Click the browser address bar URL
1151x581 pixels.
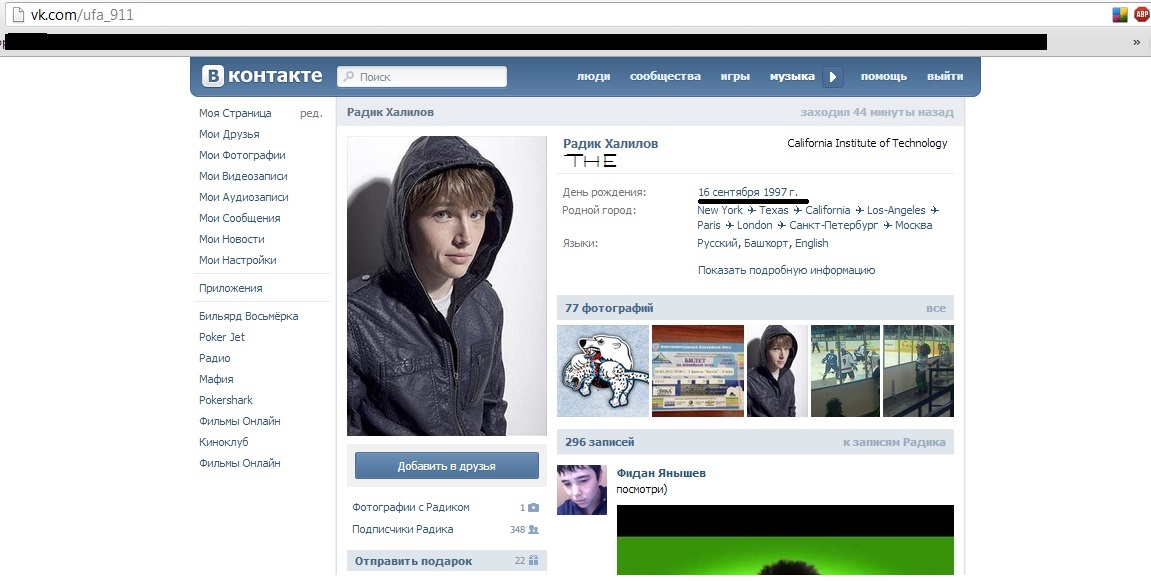click(81, 15)
